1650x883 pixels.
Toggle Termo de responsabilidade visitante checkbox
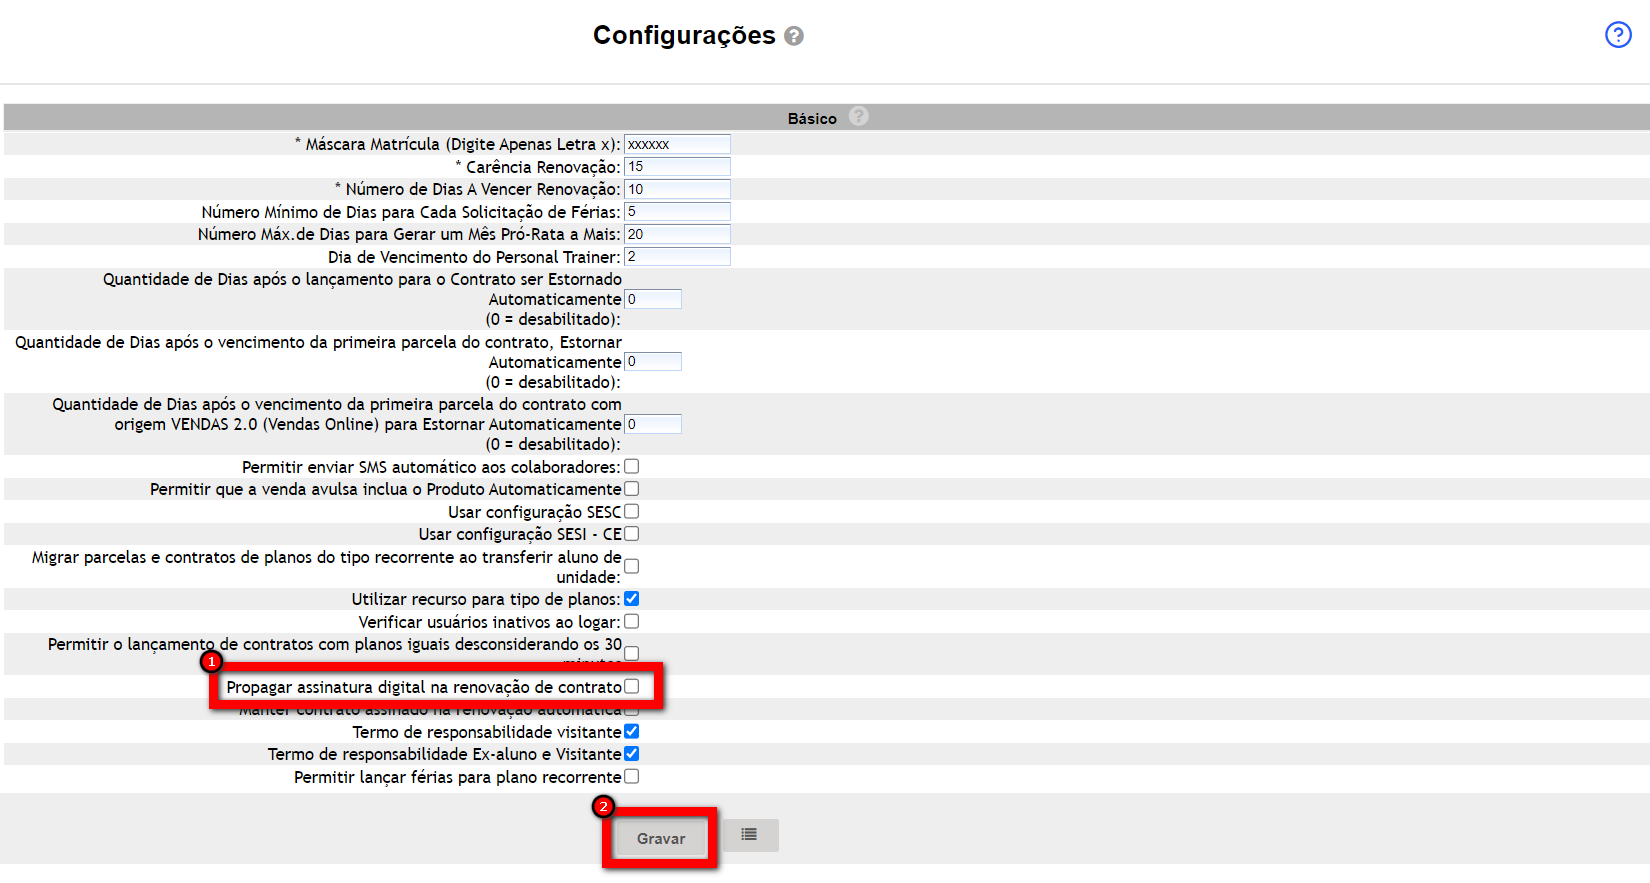coord(632,732)
